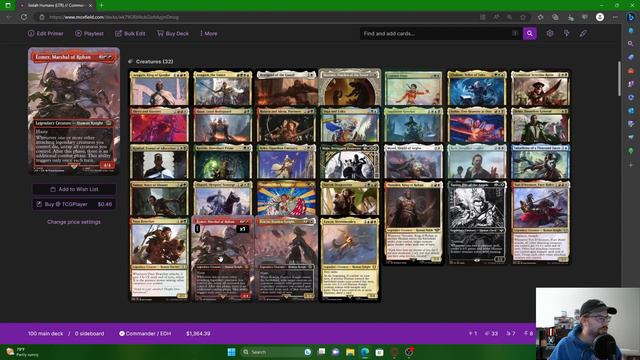Viewport: 640px width, 360px height.
Task: Click the deck price $1,364.39
Action: (x=198, y=333)
